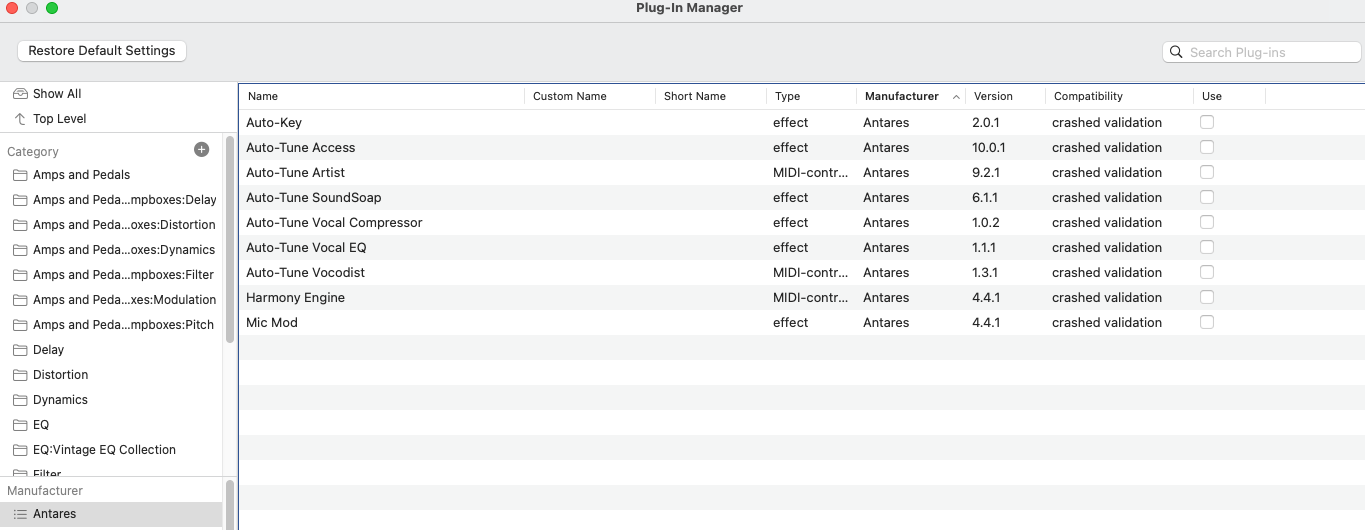Image resolution: width=1365 pixels, height=530 pixels.
Task: Click the add category plus icon
Action: [x=201, y=150]
